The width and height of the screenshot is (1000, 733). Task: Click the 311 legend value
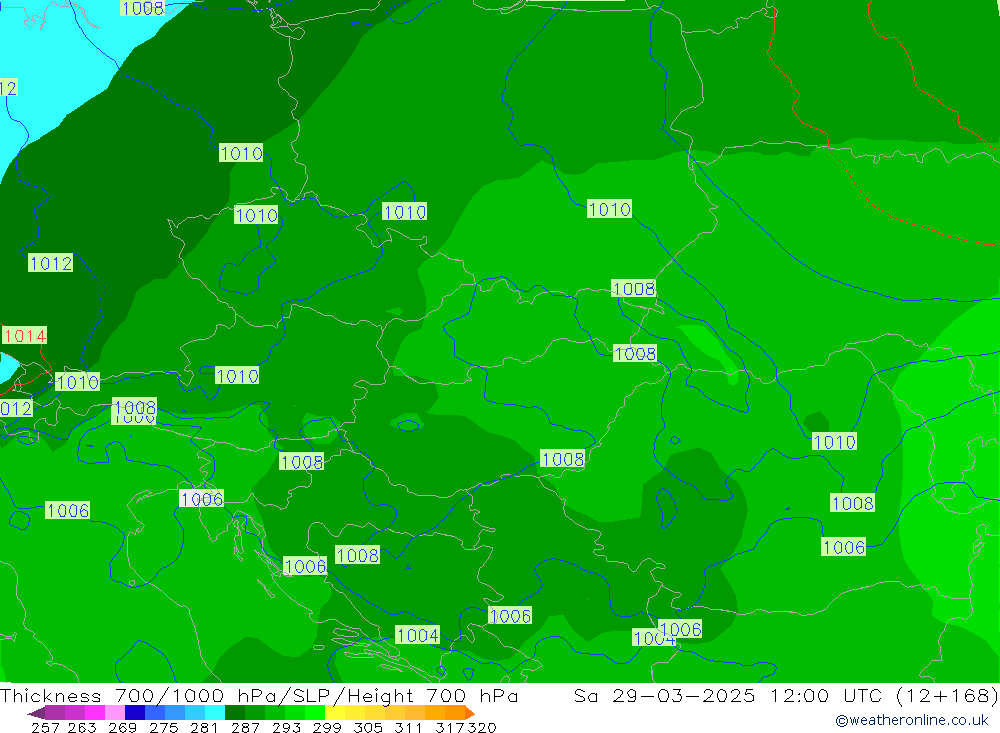coord(408,727)
